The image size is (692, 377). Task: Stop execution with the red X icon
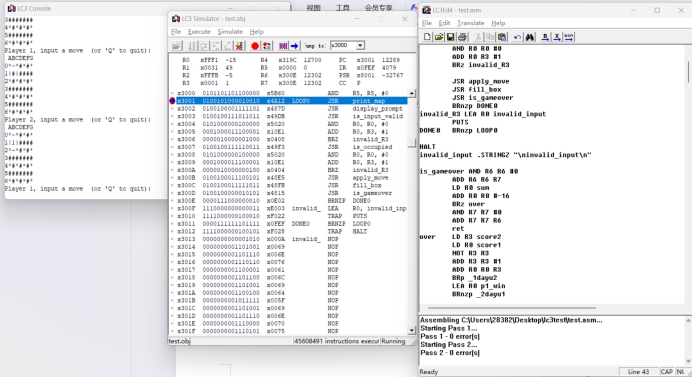[x=240, y=45]
